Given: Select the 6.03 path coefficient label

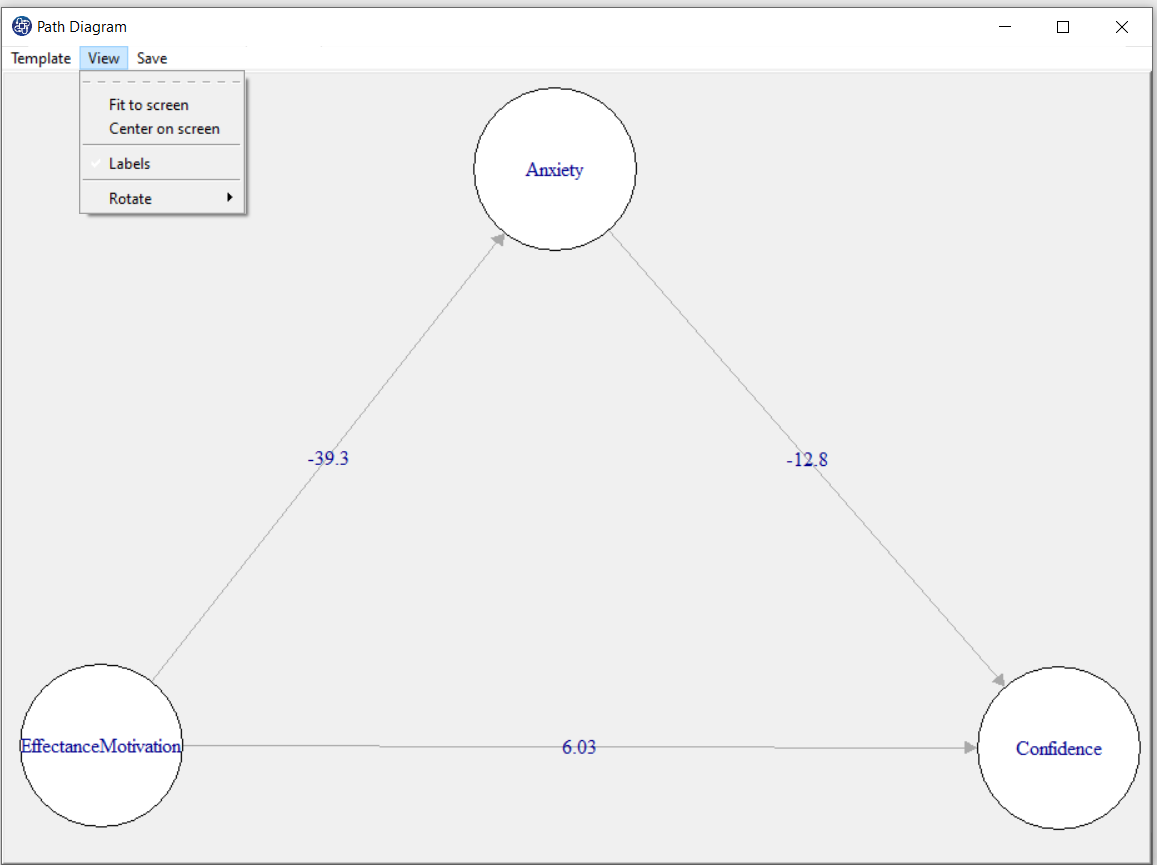Looking at the screenshot, I should pyautogui.click(x=579, y=747).
